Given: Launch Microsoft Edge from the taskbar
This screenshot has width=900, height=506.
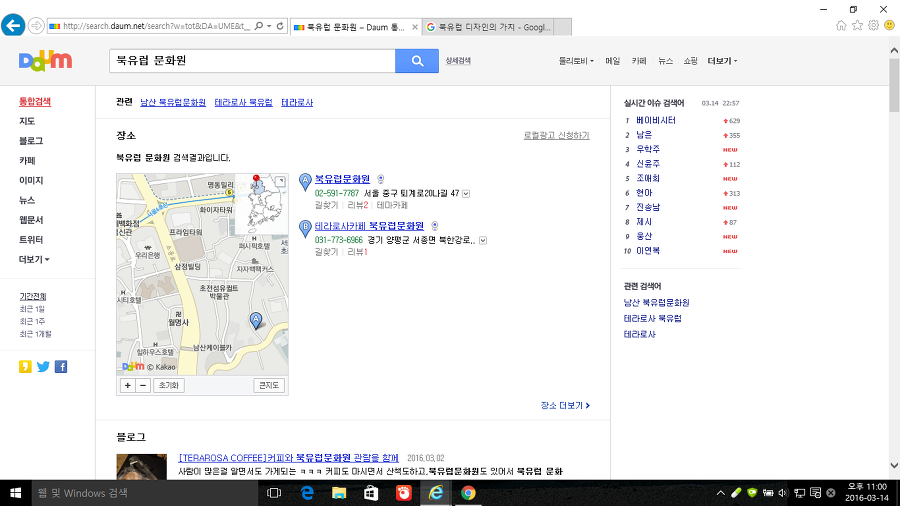Looking at the screenshot, I should pyautogui.click(x=307, y=493).
